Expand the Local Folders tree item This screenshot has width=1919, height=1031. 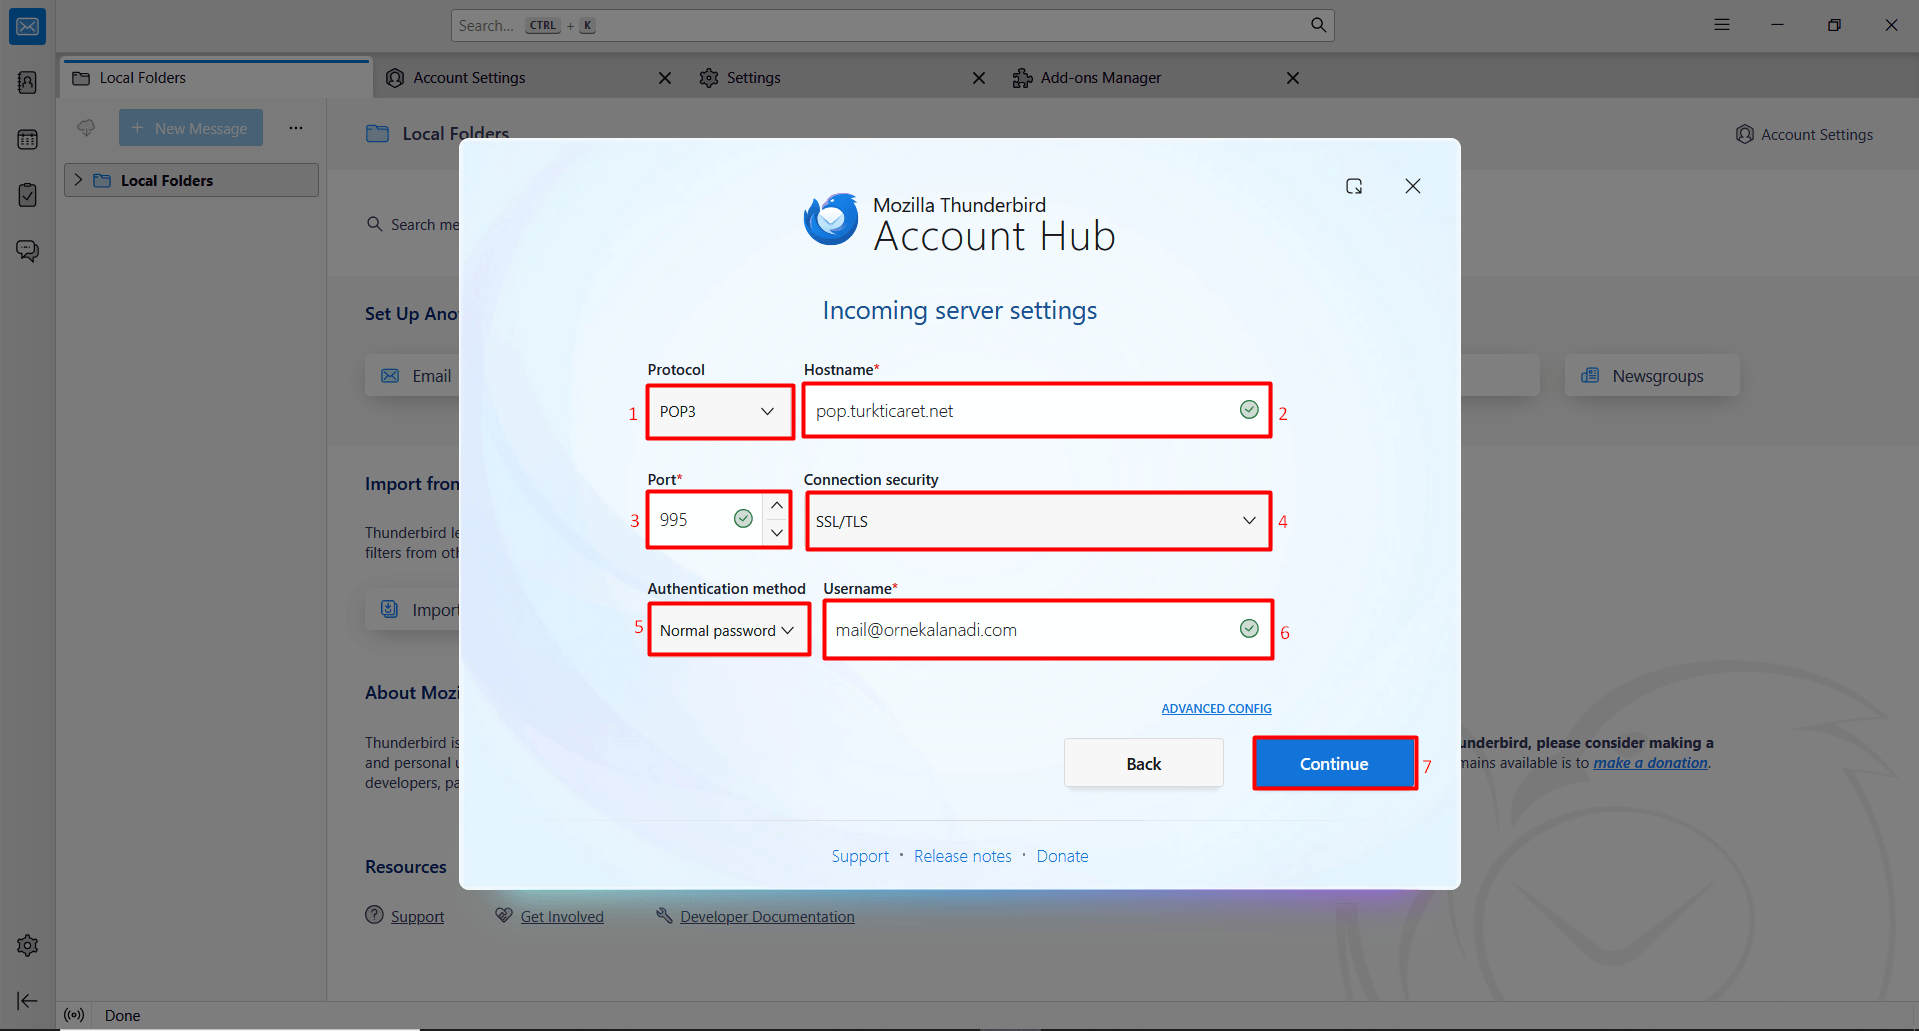click(x=79, y=180)
